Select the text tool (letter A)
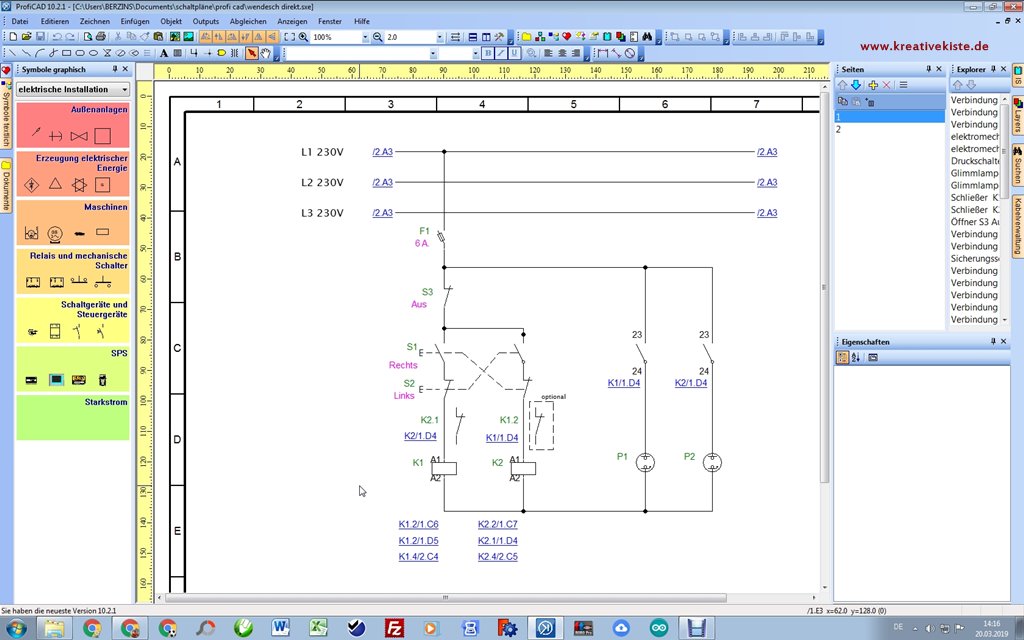The image size is (1024, 640). click(x=164, y=53)
